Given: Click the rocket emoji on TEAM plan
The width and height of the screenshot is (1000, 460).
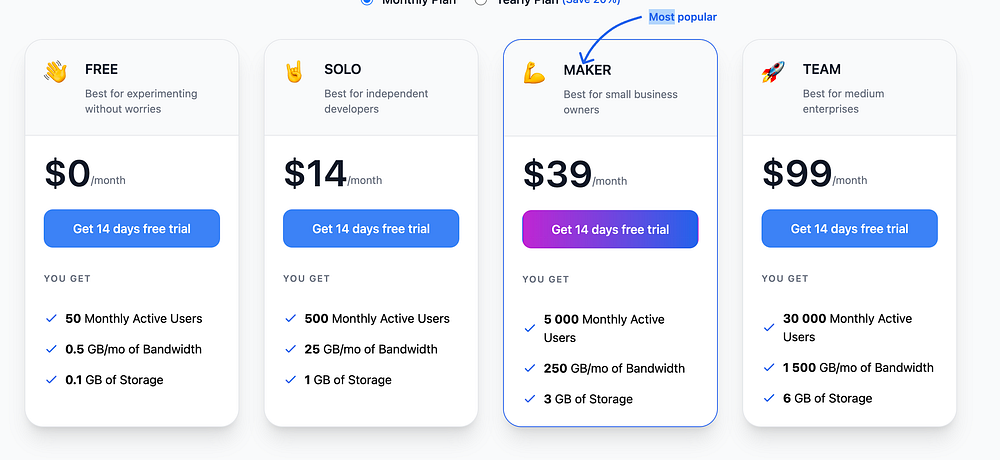Looking at the screenshot, I should 773,71.
